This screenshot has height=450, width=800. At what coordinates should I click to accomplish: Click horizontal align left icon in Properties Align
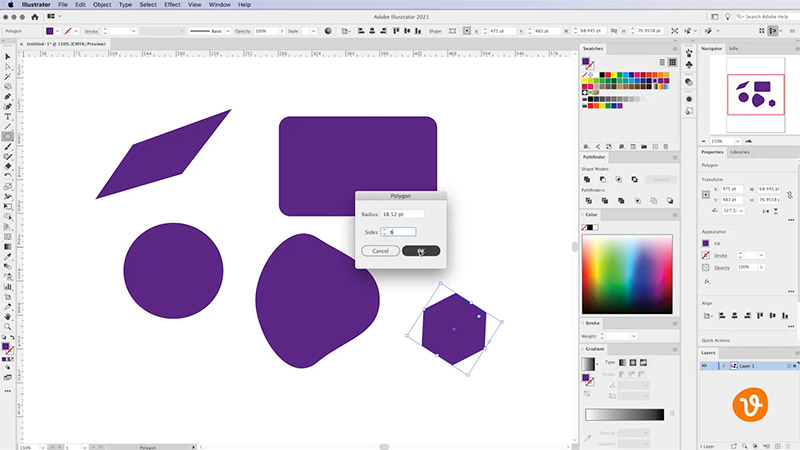(x=722, y=316)
